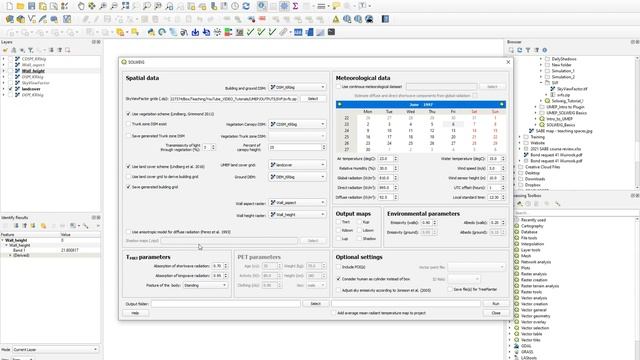This screenshot has height=360, width=640.
Task: Enable Use continuous meteorological dataset
Action: 338,87
